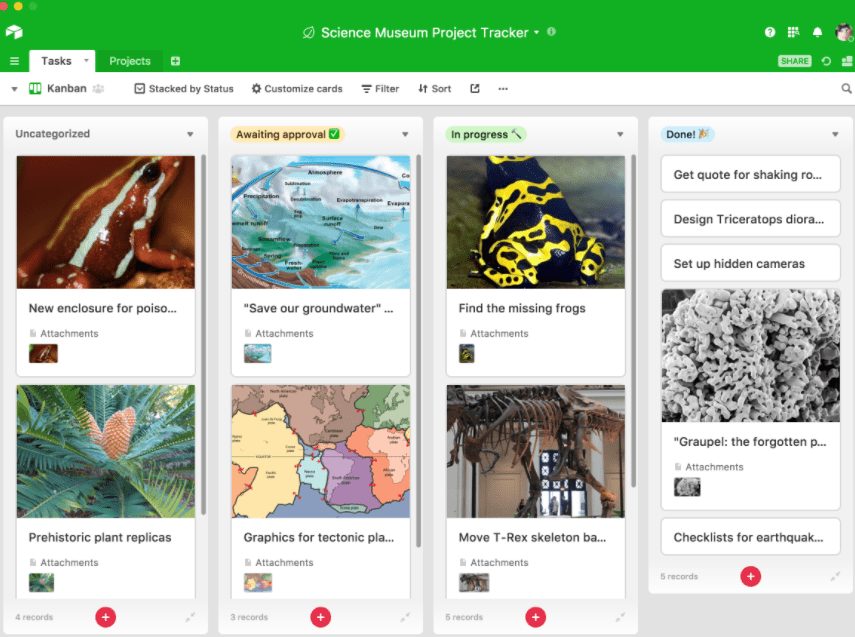Open the hamburger menu beside Tasks tab
Viewport: 855px width, 637px height.
click(15, 61)
